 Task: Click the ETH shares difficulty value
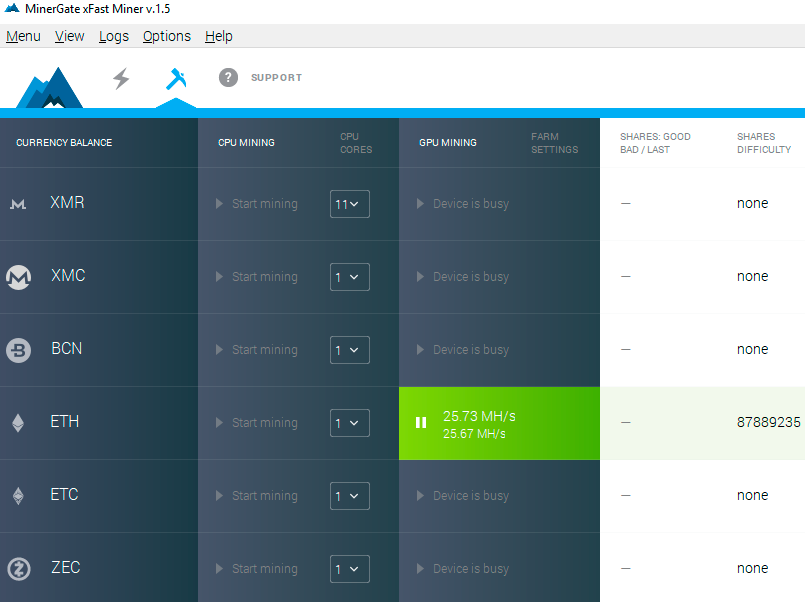[x=766, y=422]
